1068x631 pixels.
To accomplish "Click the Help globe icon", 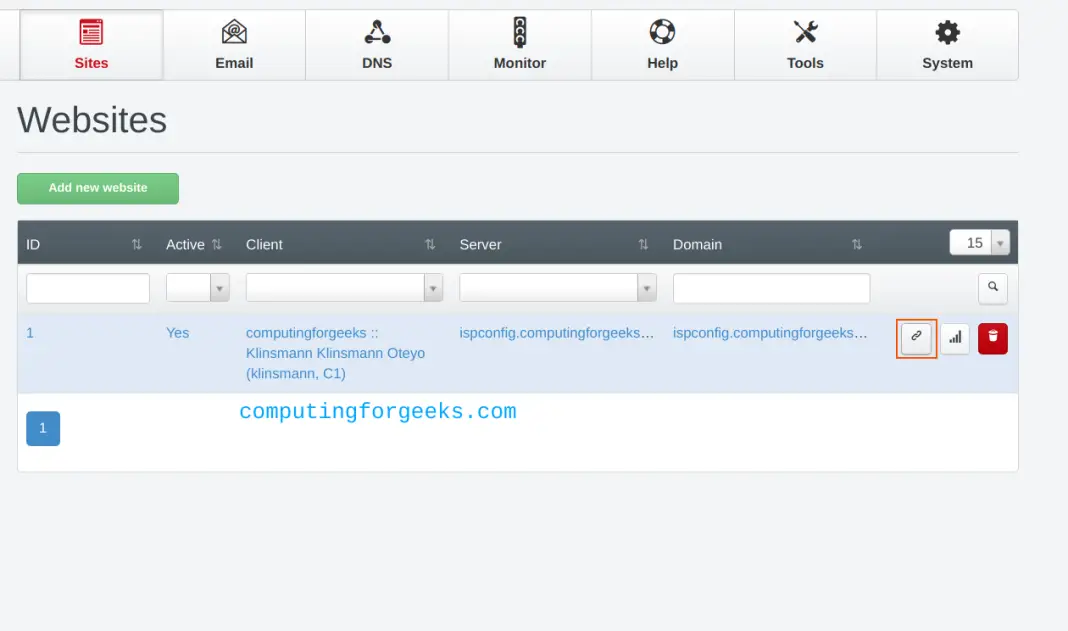I will [662, 33].
